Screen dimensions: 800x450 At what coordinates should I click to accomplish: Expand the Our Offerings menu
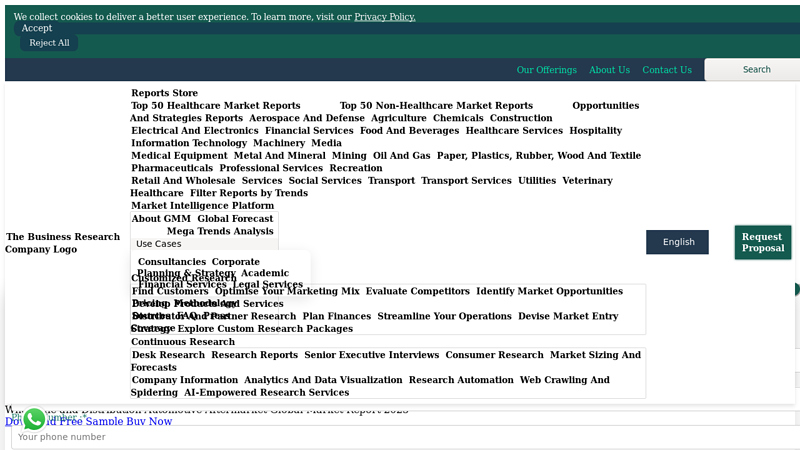tap(546, 70)
